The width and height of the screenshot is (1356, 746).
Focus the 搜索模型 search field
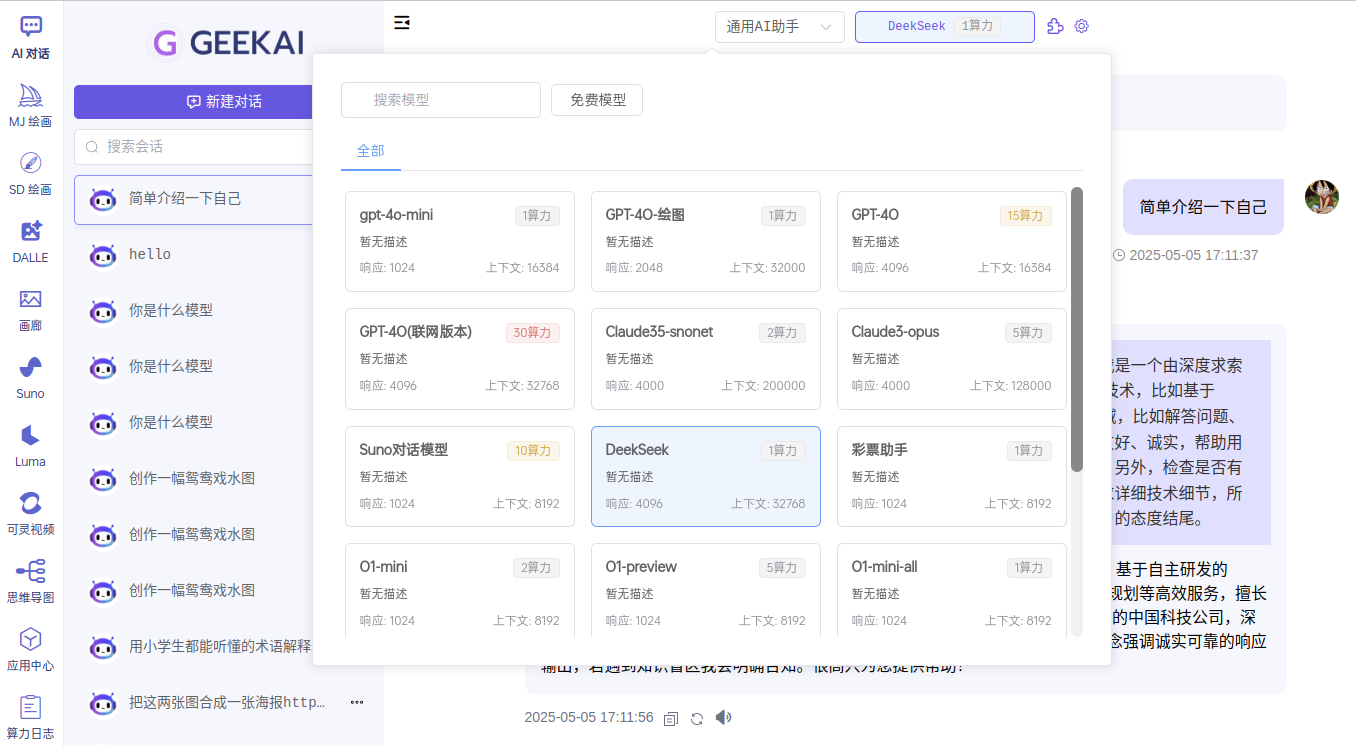(441, 100)
